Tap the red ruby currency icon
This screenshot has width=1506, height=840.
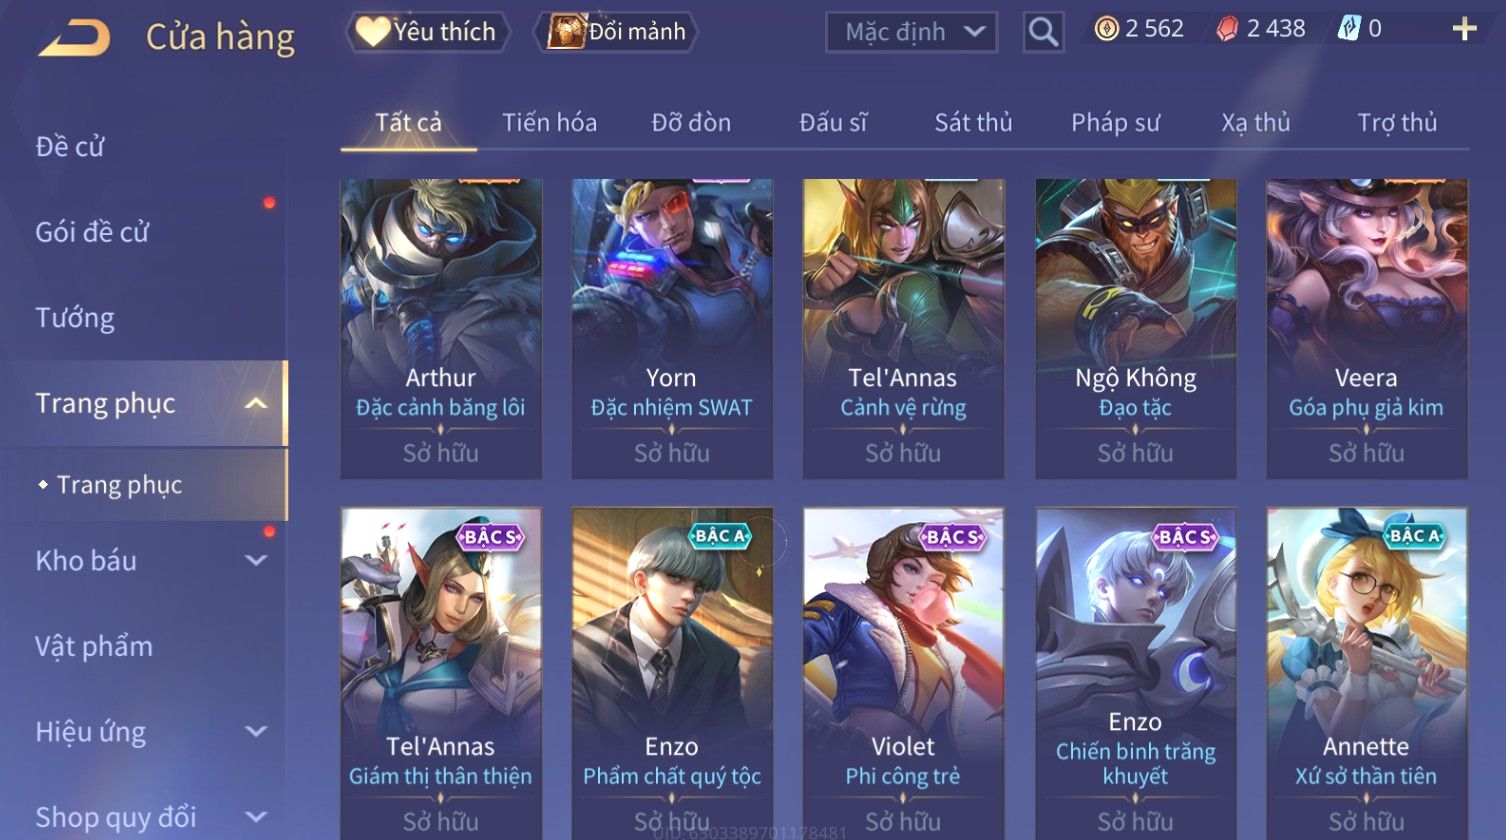[1227, 29]
